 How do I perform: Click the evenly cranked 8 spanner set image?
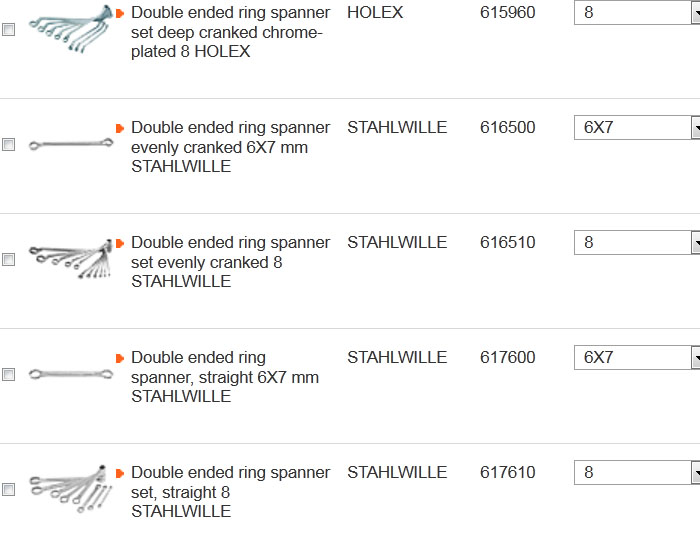pyautogui.click(x=70, y=259)
